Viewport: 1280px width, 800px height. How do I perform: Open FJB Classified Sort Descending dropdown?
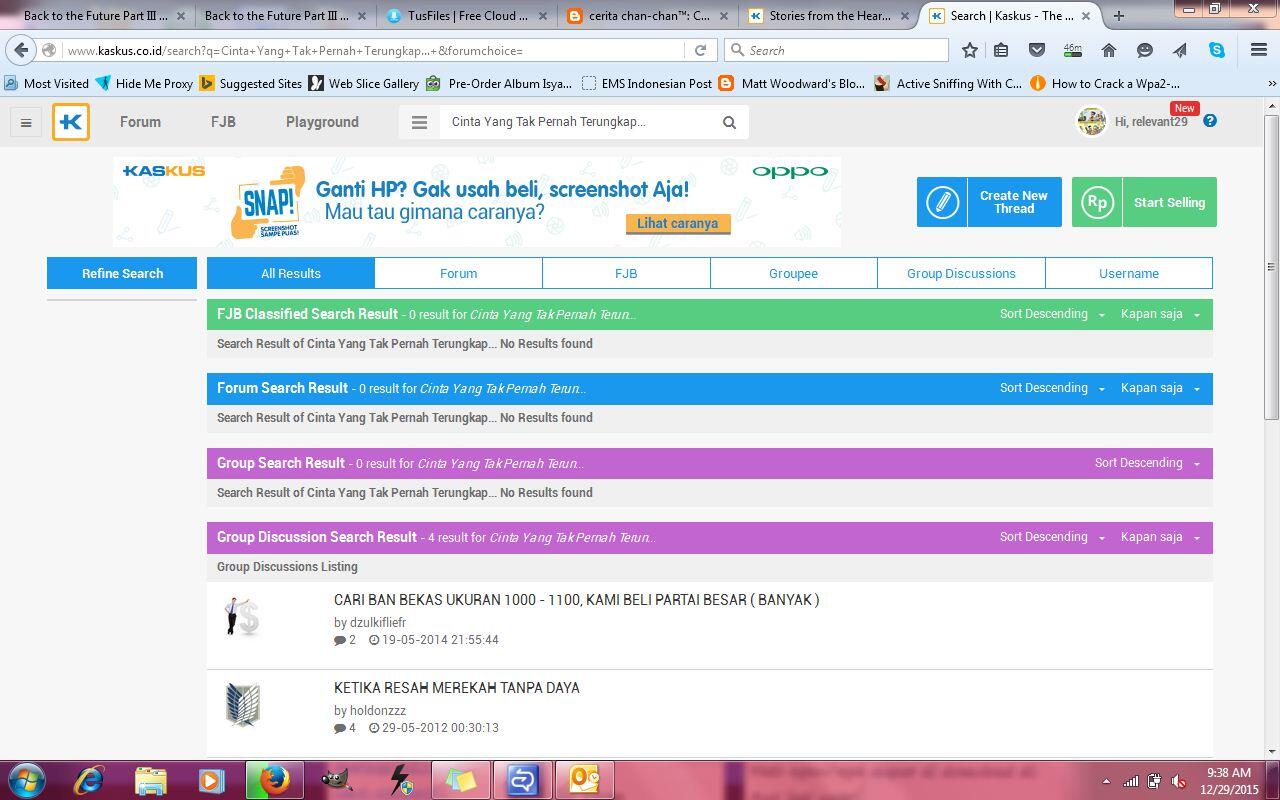tap(1051, 314)
